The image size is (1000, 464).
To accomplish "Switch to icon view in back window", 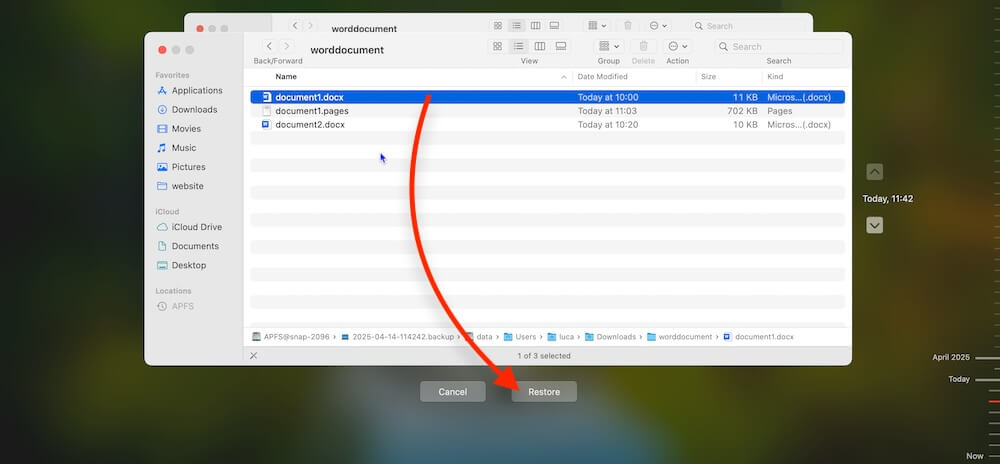I will click(x=497, y=25).
